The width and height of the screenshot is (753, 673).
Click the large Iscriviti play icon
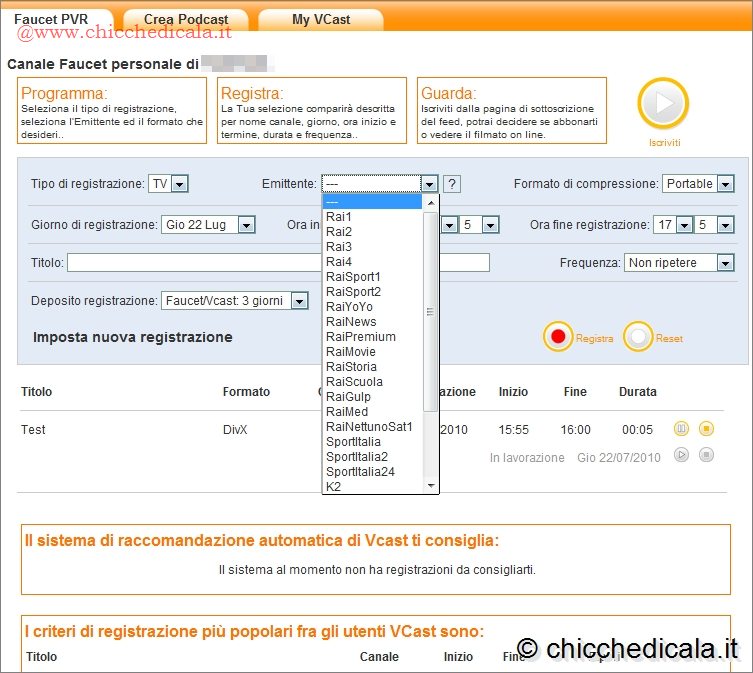pos(663,103)
